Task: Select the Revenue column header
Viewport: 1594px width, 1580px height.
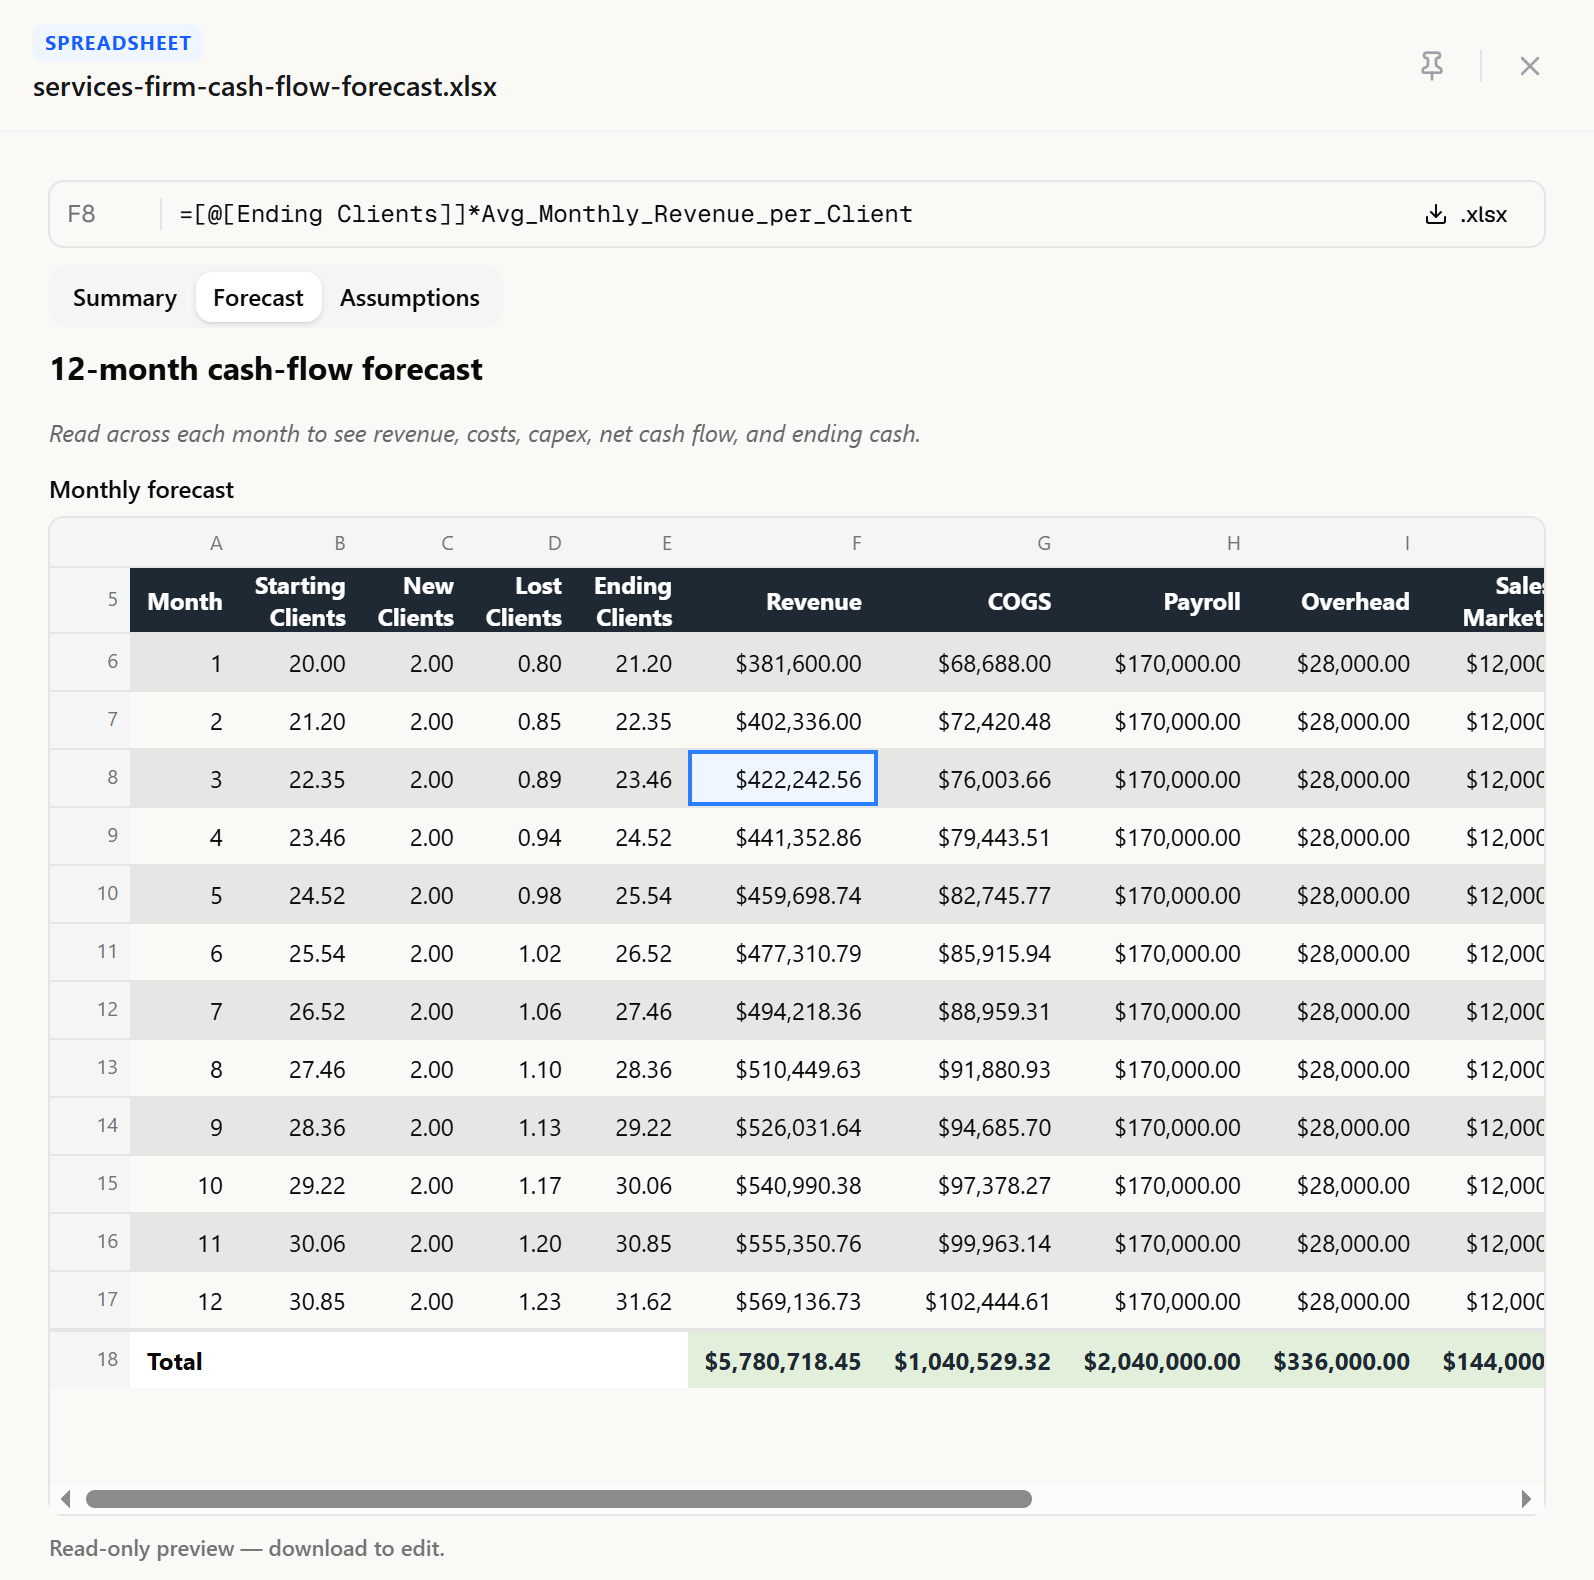Action: (783, 601)
